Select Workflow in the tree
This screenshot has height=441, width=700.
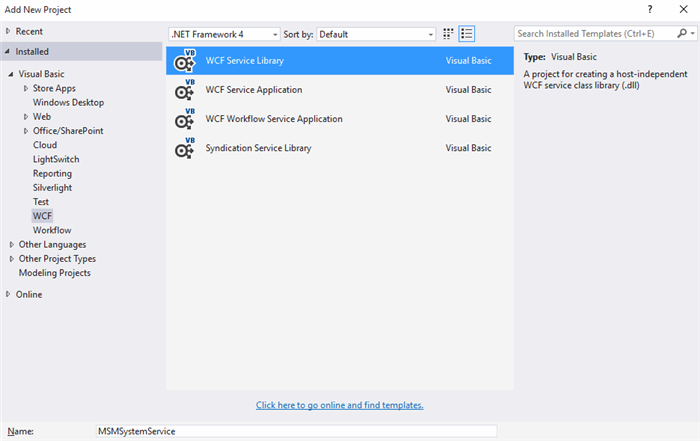tap(52, 230)
